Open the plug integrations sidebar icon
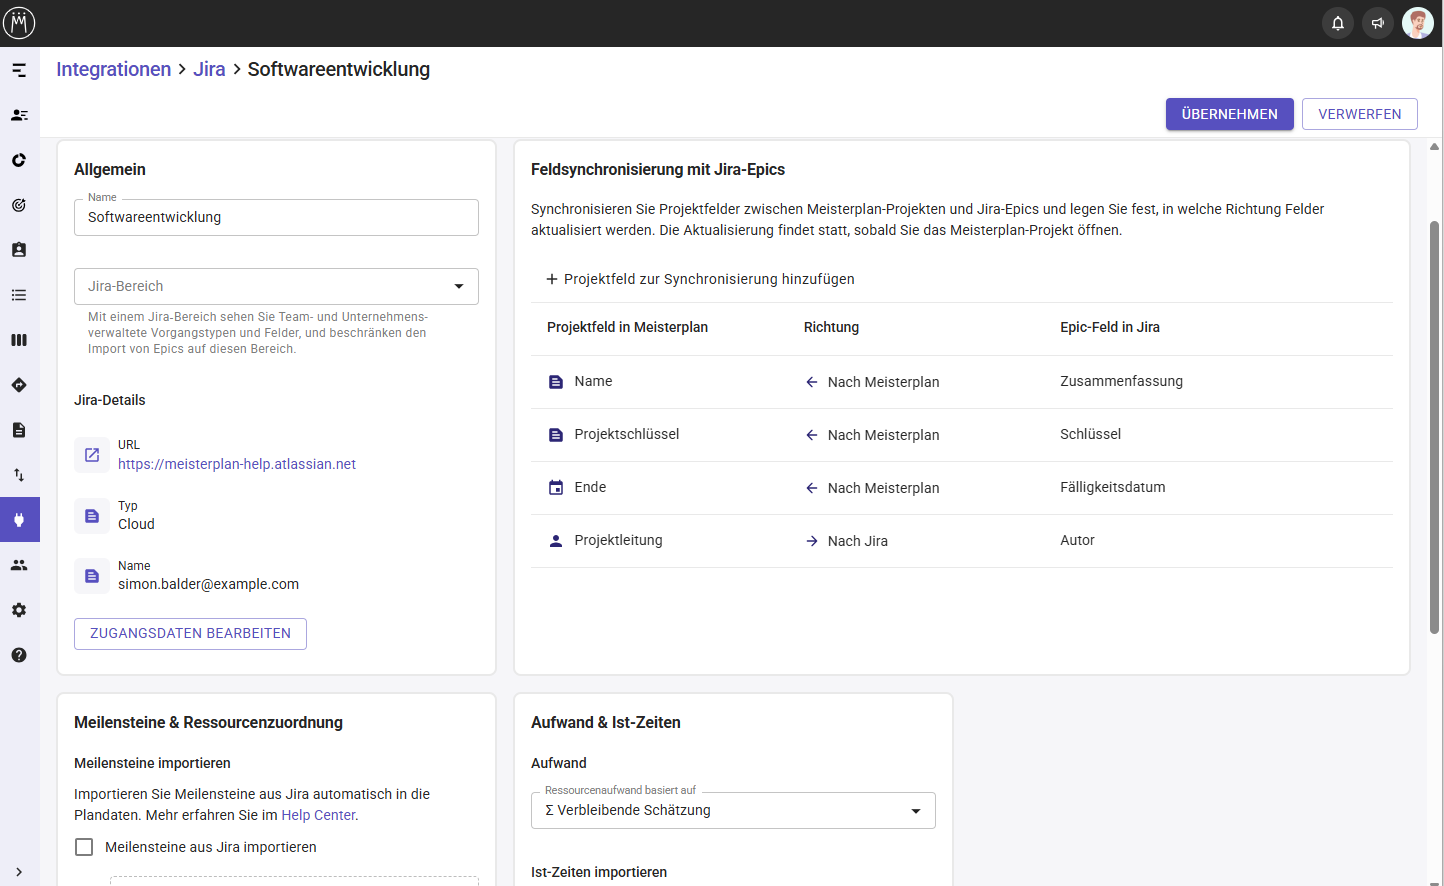Screen dimensions: 1444x886 (x=19, y=520)
